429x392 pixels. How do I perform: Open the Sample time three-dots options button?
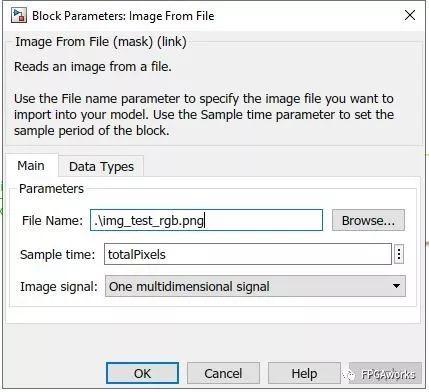click(x=399, y=254)
